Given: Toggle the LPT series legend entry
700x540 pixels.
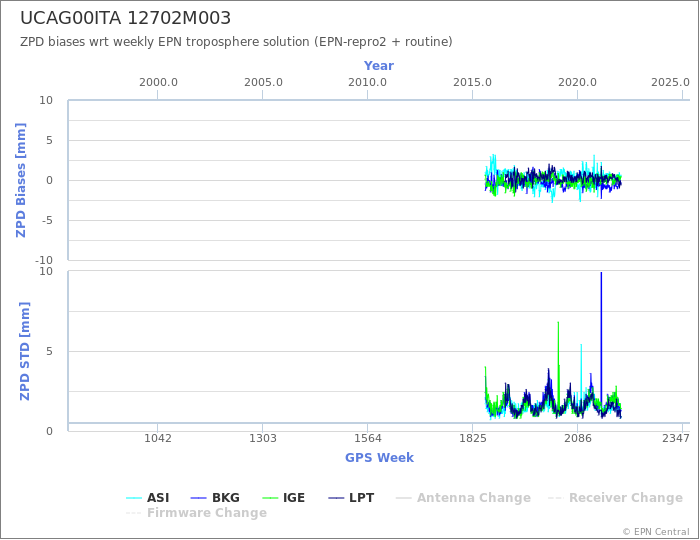Looking at the screenshot, I should (x=351, y=498).
